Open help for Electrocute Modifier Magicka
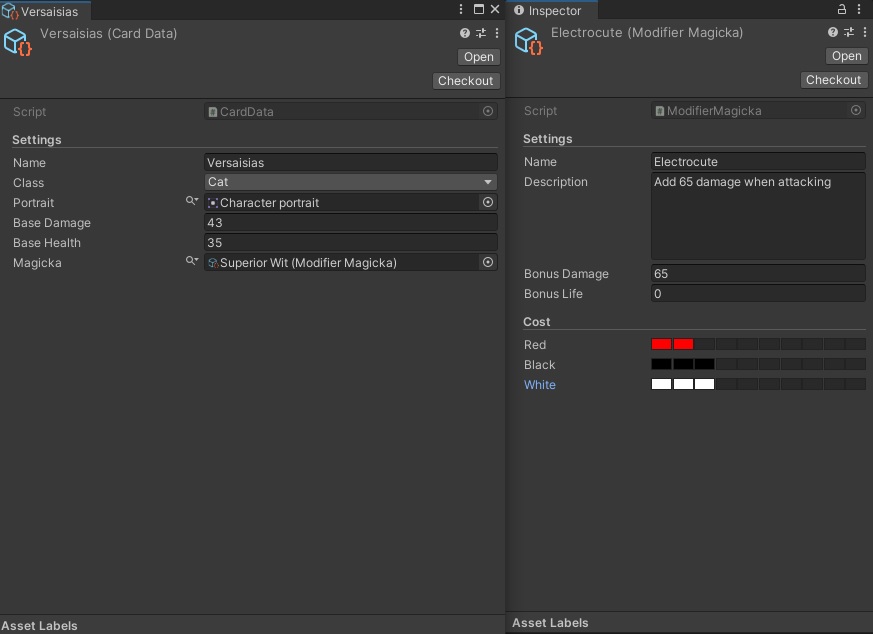The height and width of the screenshot is (634, 873). (x=833, y=33)
